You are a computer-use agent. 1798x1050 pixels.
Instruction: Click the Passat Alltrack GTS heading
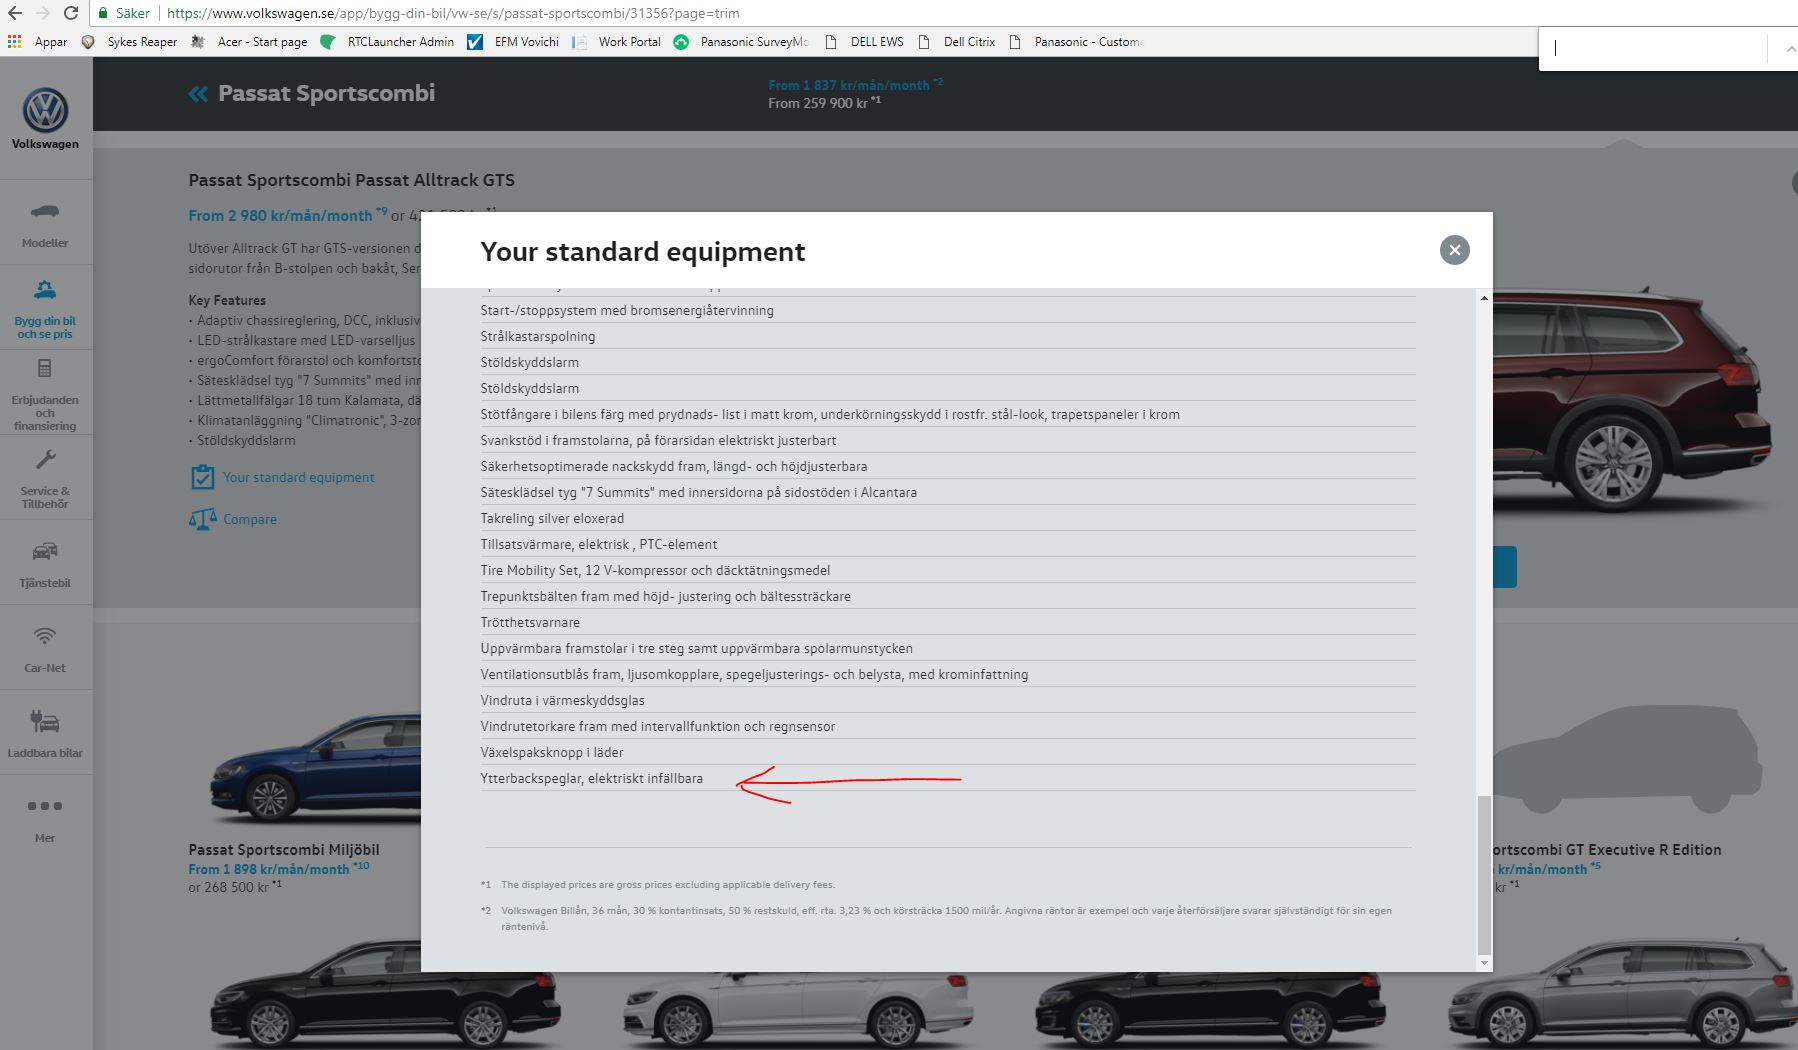pyautogui.click(x=351, y=180)
